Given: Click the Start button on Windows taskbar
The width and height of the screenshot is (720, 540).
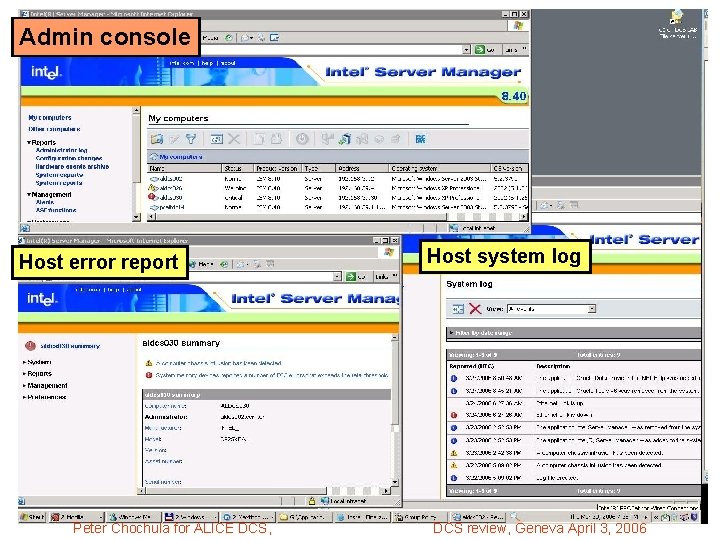Looking at the screenshot, I should [x=32, y=517].
